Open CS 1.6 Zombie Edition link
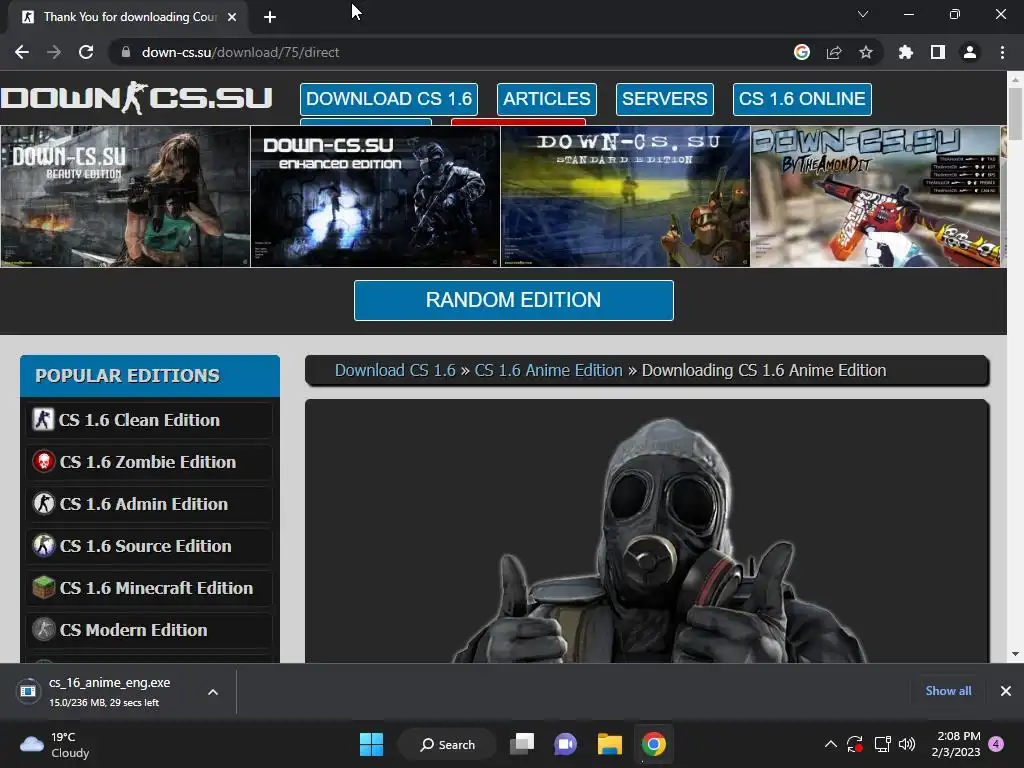 (149, 462)
